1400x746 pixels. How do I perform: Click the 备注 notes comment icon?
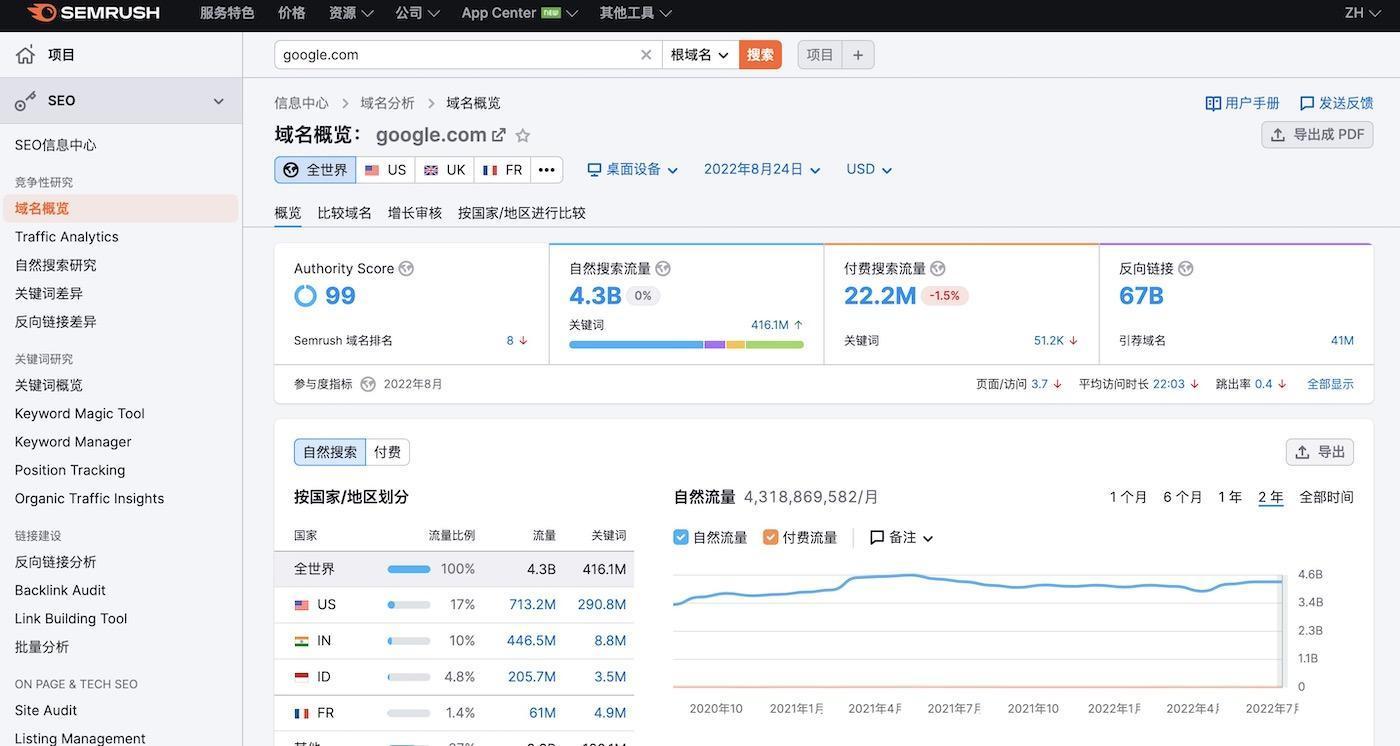pyautogui.click(x=877, y=538)
